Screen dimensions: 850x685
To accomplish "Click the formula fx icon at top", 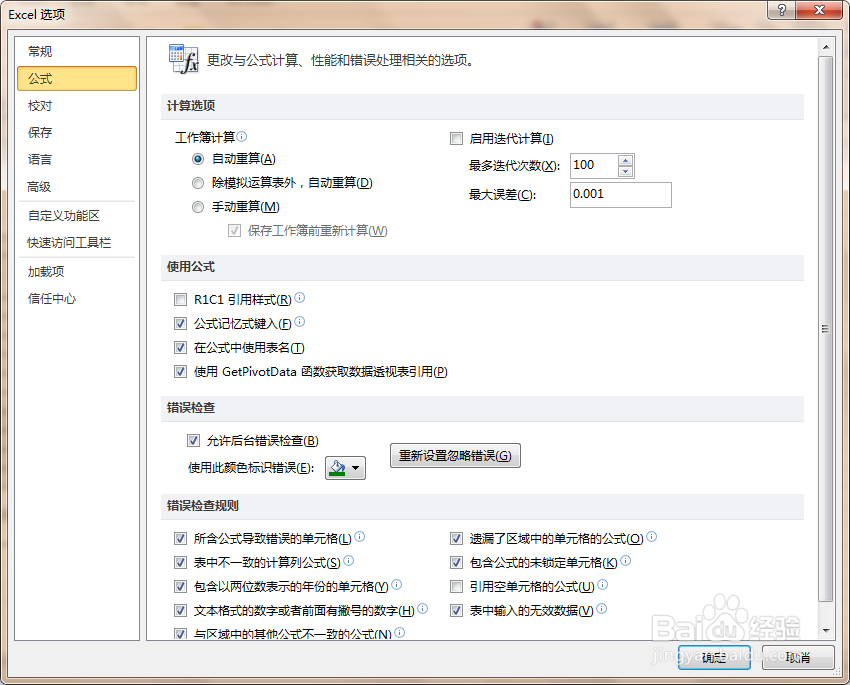I will [x=183, y=59].
